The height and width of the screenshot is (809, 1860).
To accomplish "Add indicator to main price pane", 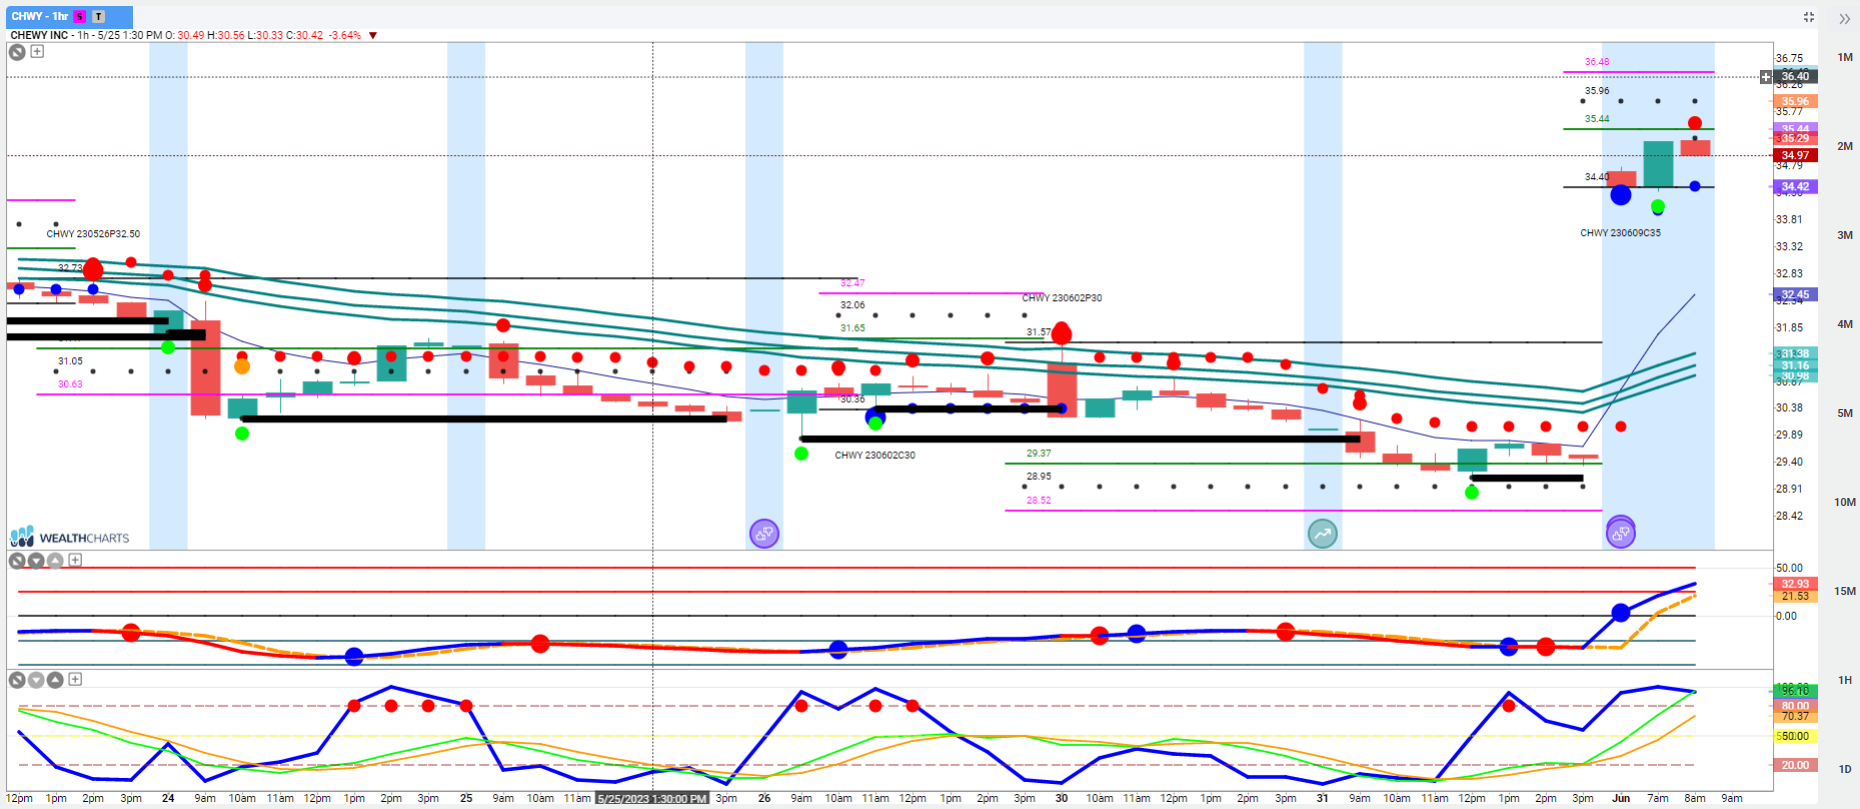I will 37,51.
